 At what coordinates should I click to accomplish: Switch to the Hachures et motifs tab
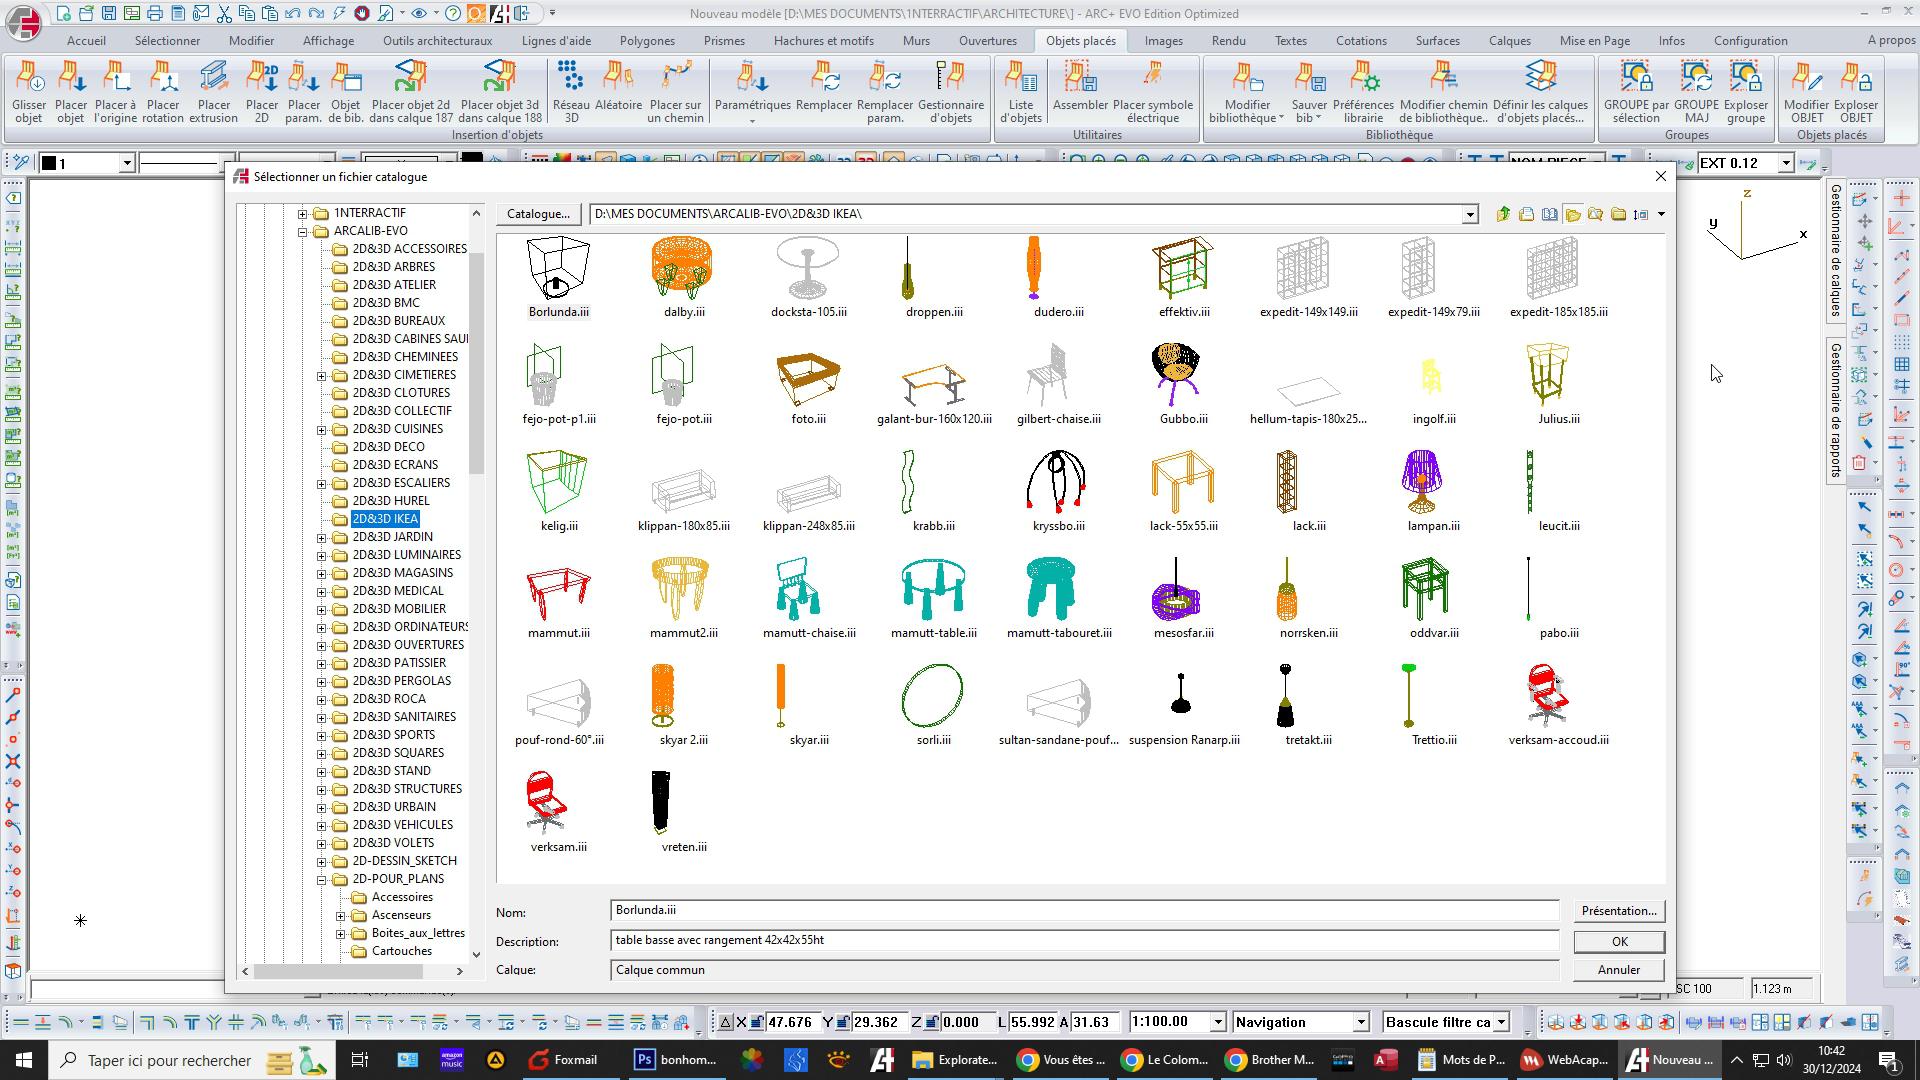(x=823, y=41)
